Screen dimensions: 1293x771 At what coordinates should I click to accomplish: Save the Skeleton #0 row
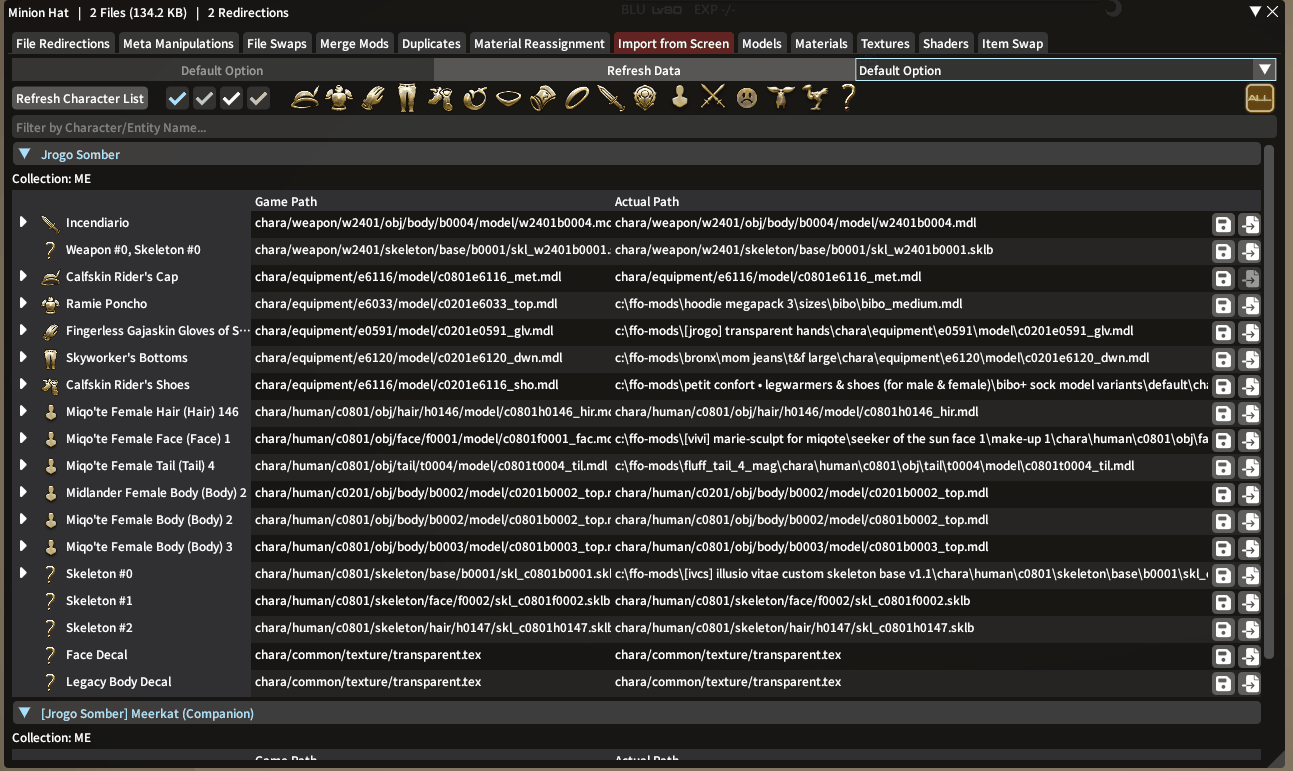[x=1222, y=575]
